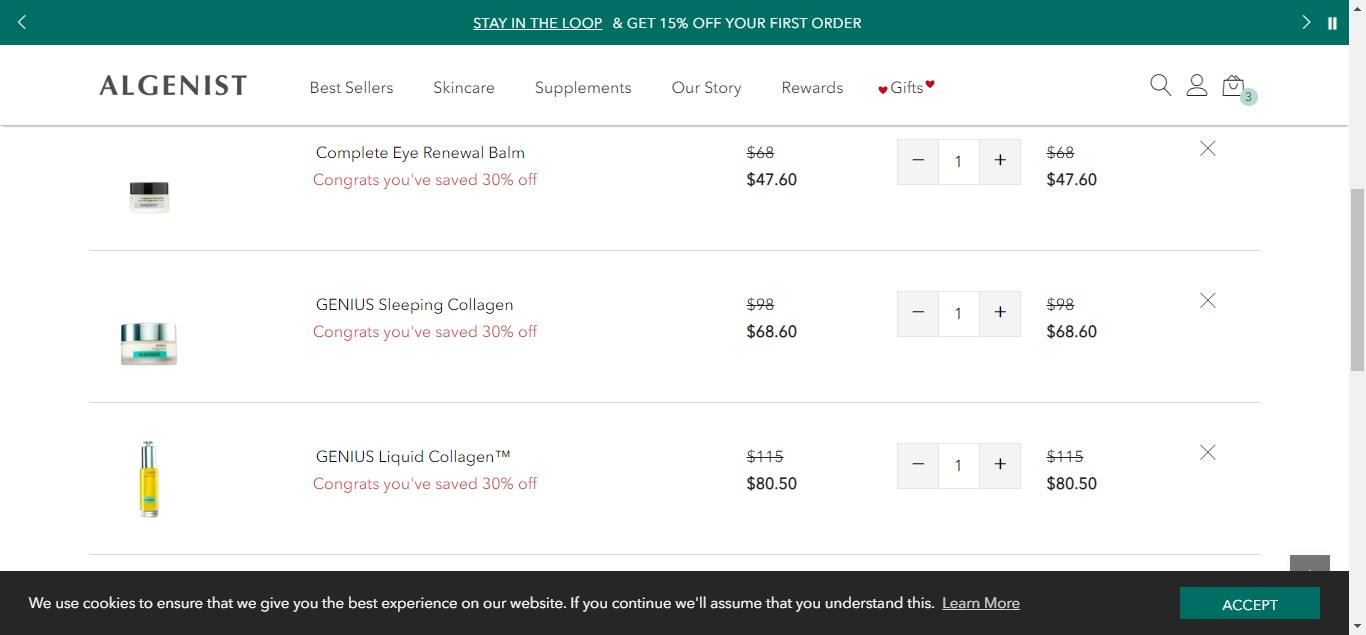Follow the STAY IN THE LOOP link

pos(537,23)
